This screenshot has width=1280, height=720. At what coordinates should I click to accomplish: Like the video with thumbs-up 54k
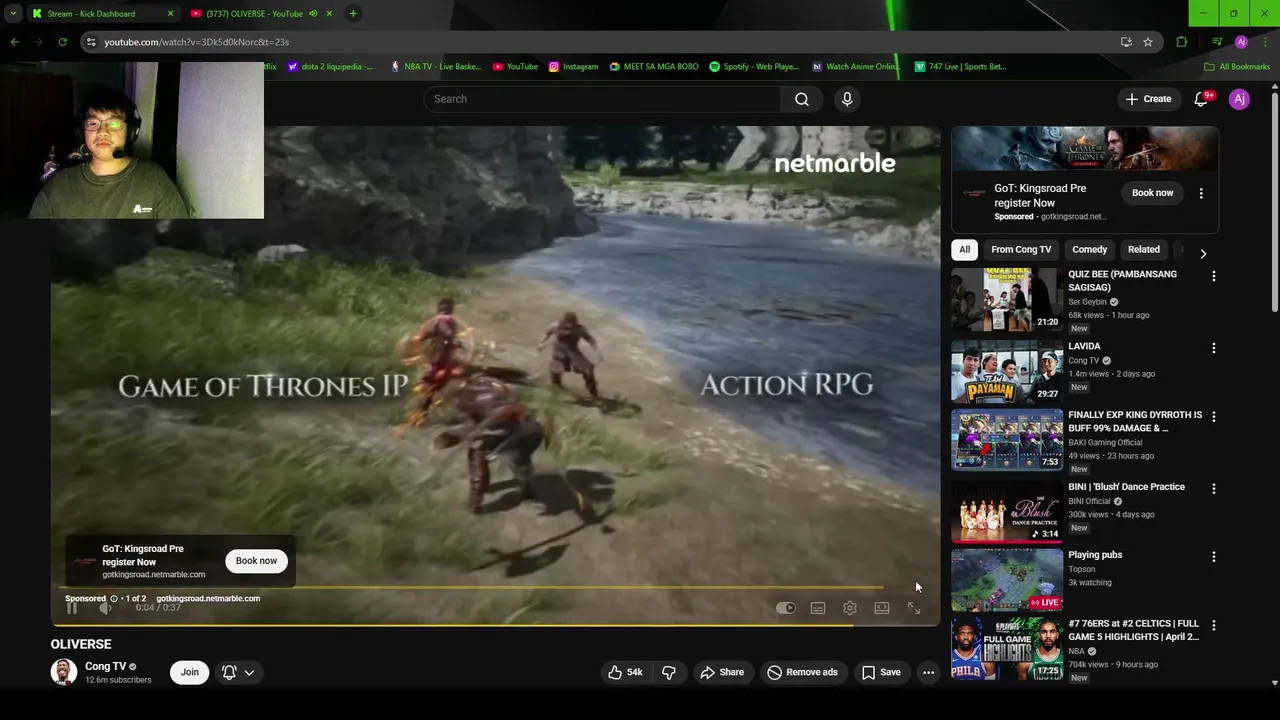click(625, 672)
